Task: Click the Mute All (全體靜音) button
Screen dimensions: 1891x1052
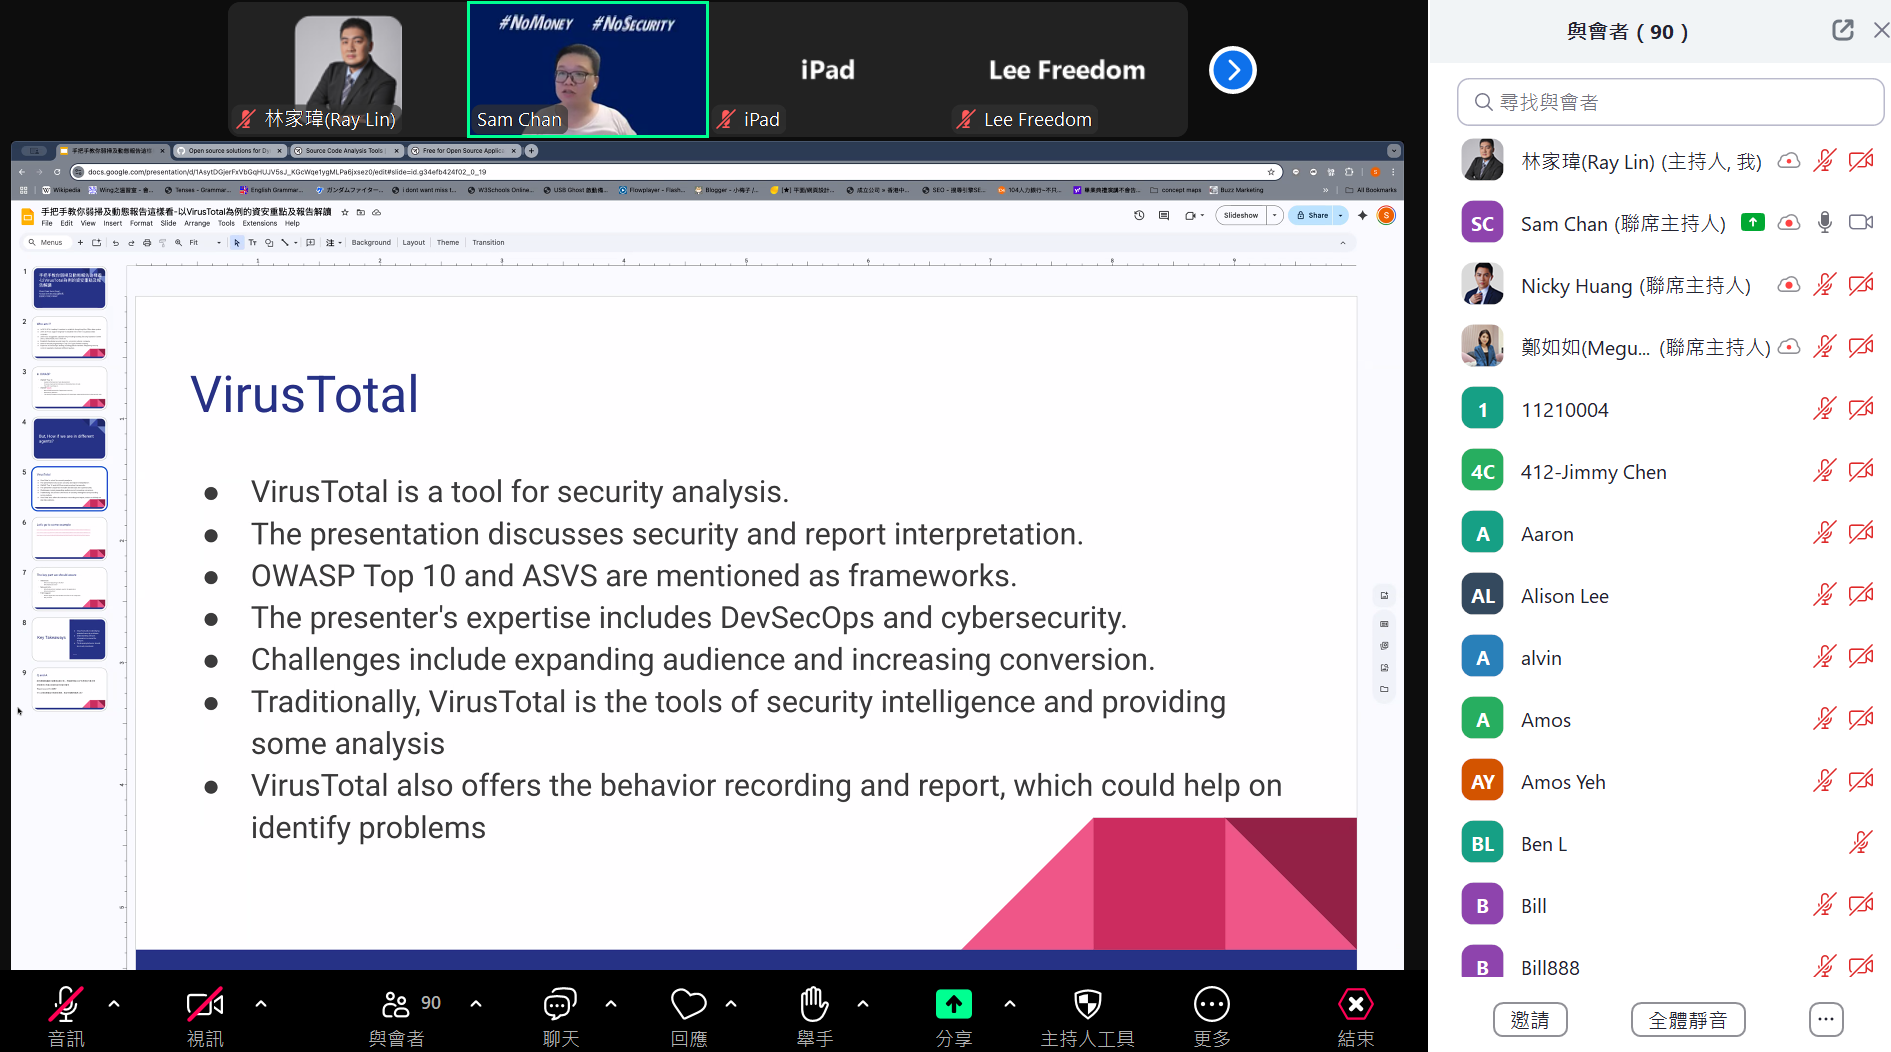Action: 1687,1020
